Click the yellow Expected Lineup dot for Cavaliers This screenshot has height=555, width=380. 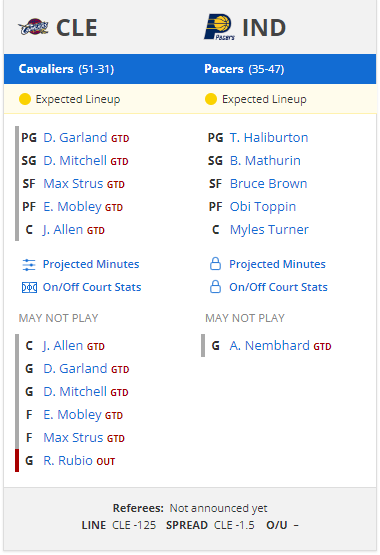click(25, 99)
